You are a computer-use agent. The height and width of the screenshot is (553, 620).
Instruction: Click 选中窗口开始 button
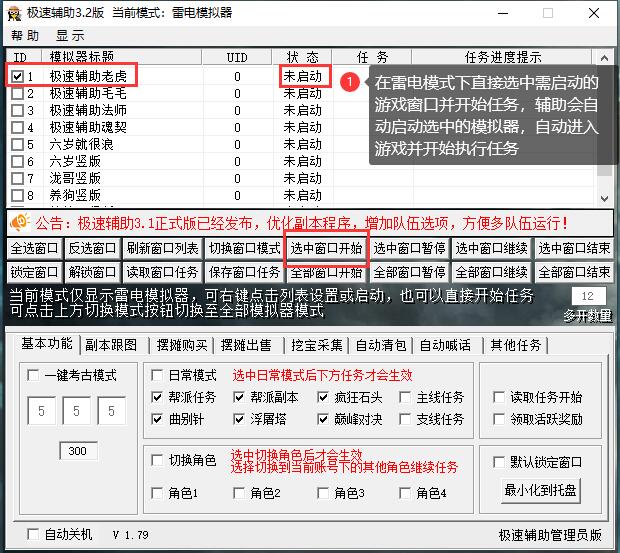(x=326, y=248)
